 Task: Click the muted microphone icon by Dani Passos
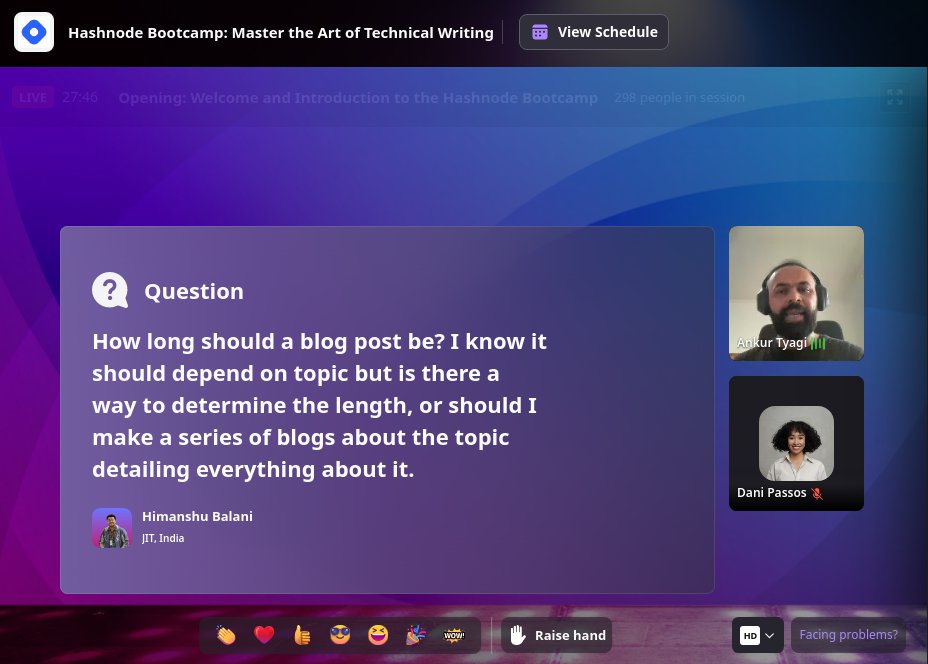817,493
